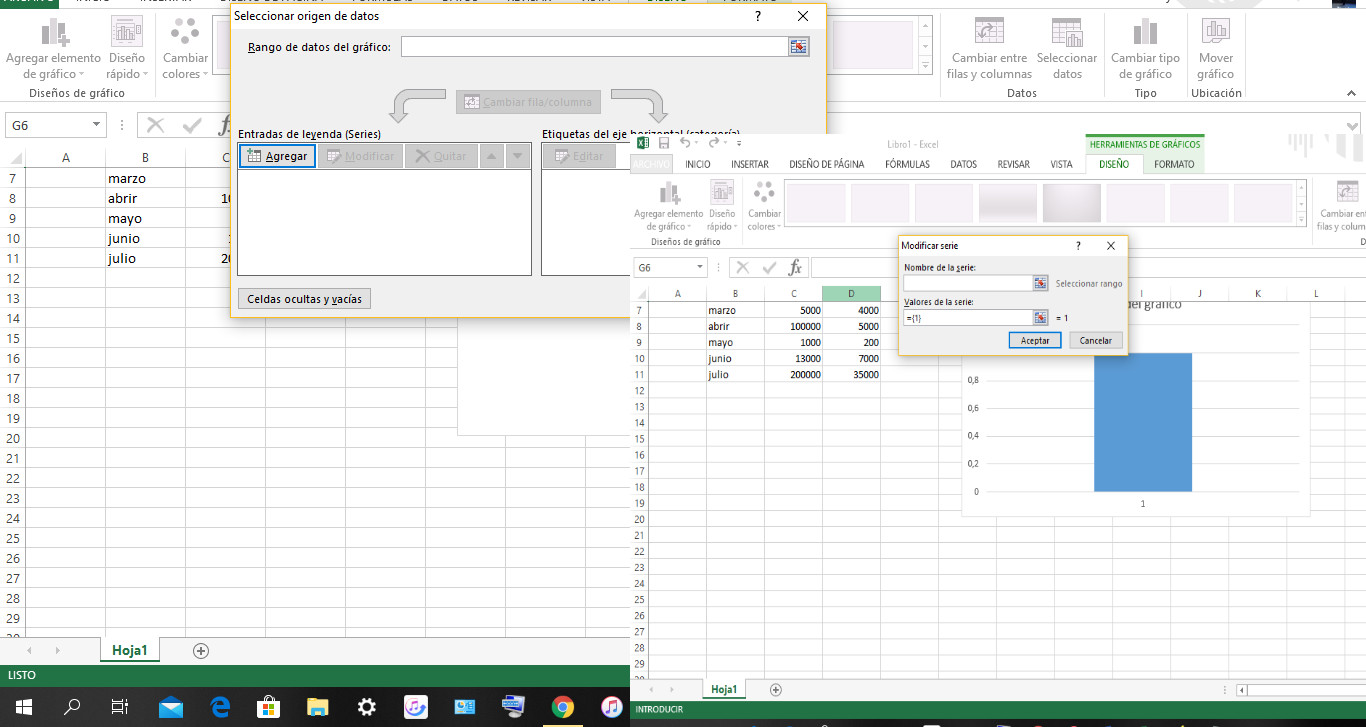Expand chart styles gallery in Libro1 window
The height and width of the screenshot is (727, 1366).
pos(1301,217)
